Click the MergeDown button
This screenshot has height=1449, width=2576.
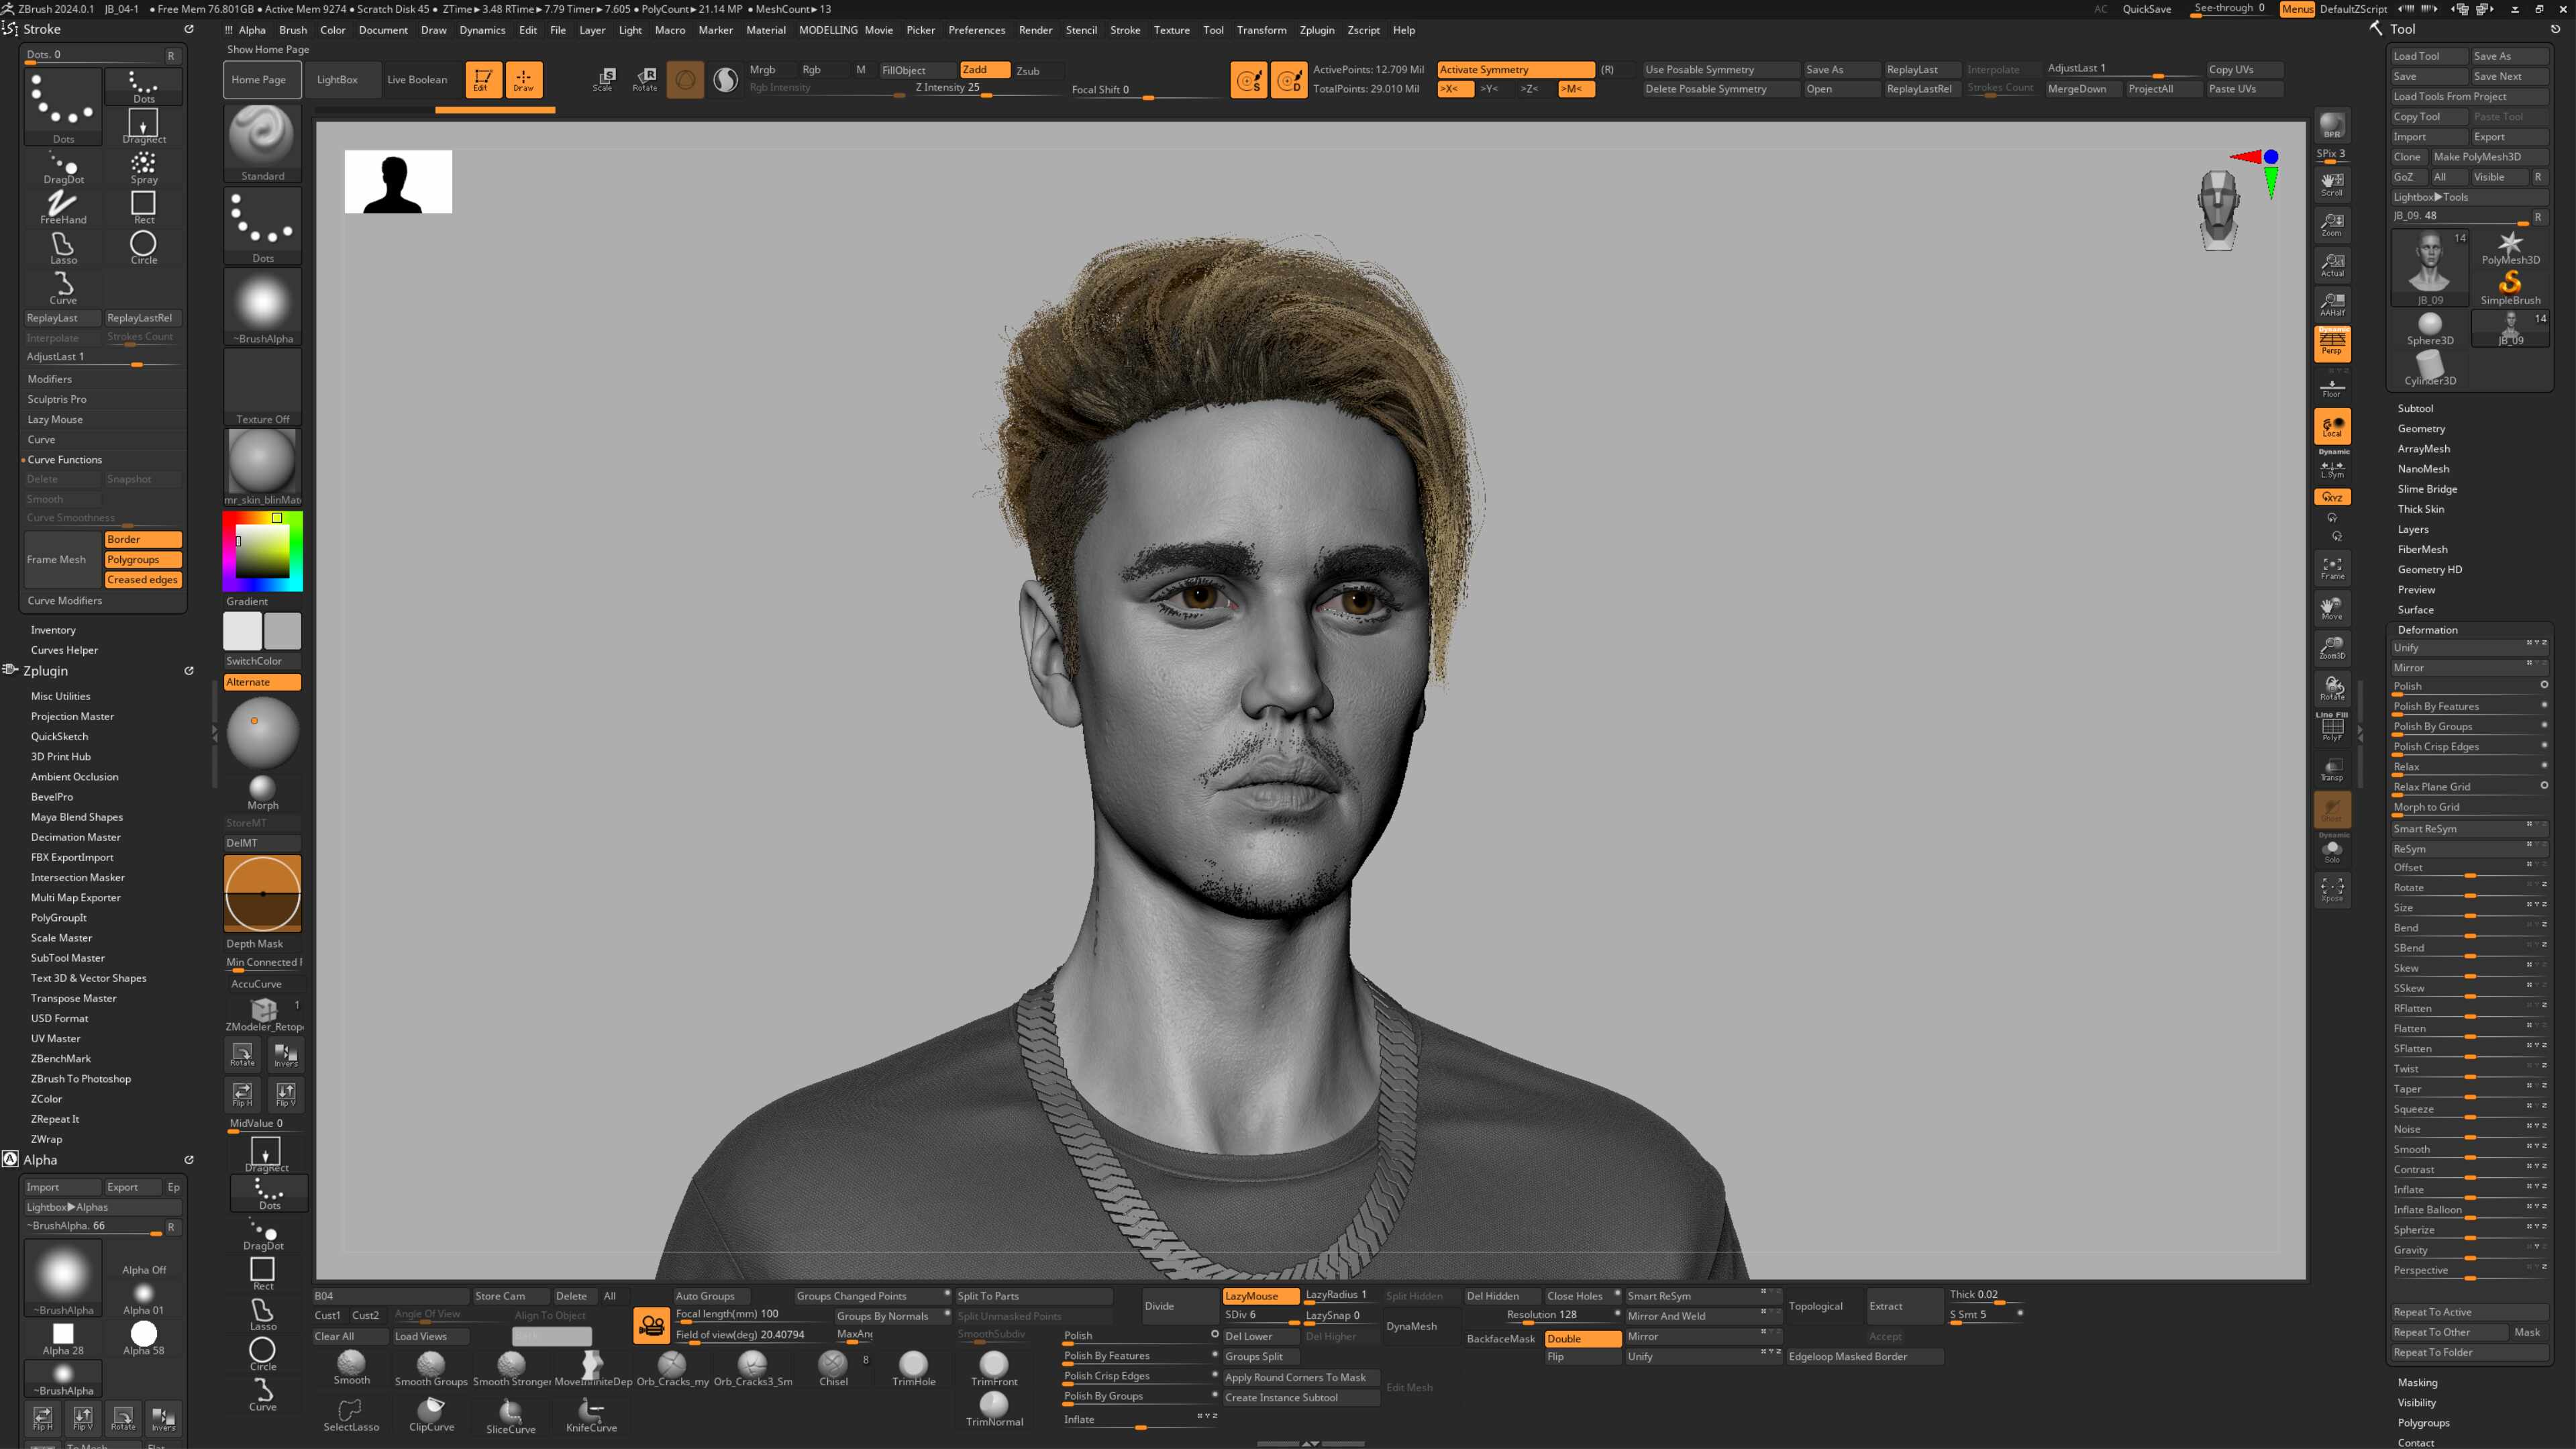[x=2082, y=89]
